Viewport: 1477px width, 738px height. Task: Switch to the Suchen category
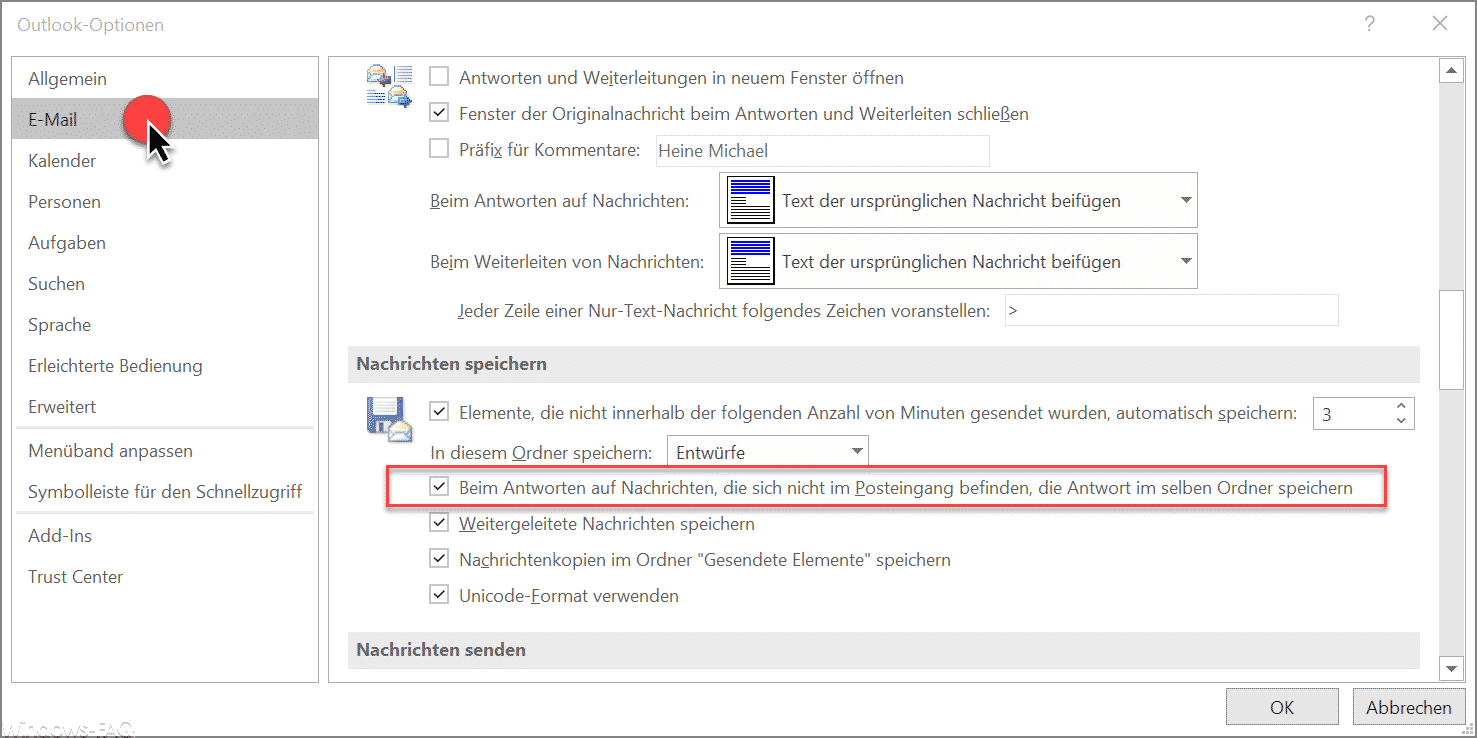[165, 283]
